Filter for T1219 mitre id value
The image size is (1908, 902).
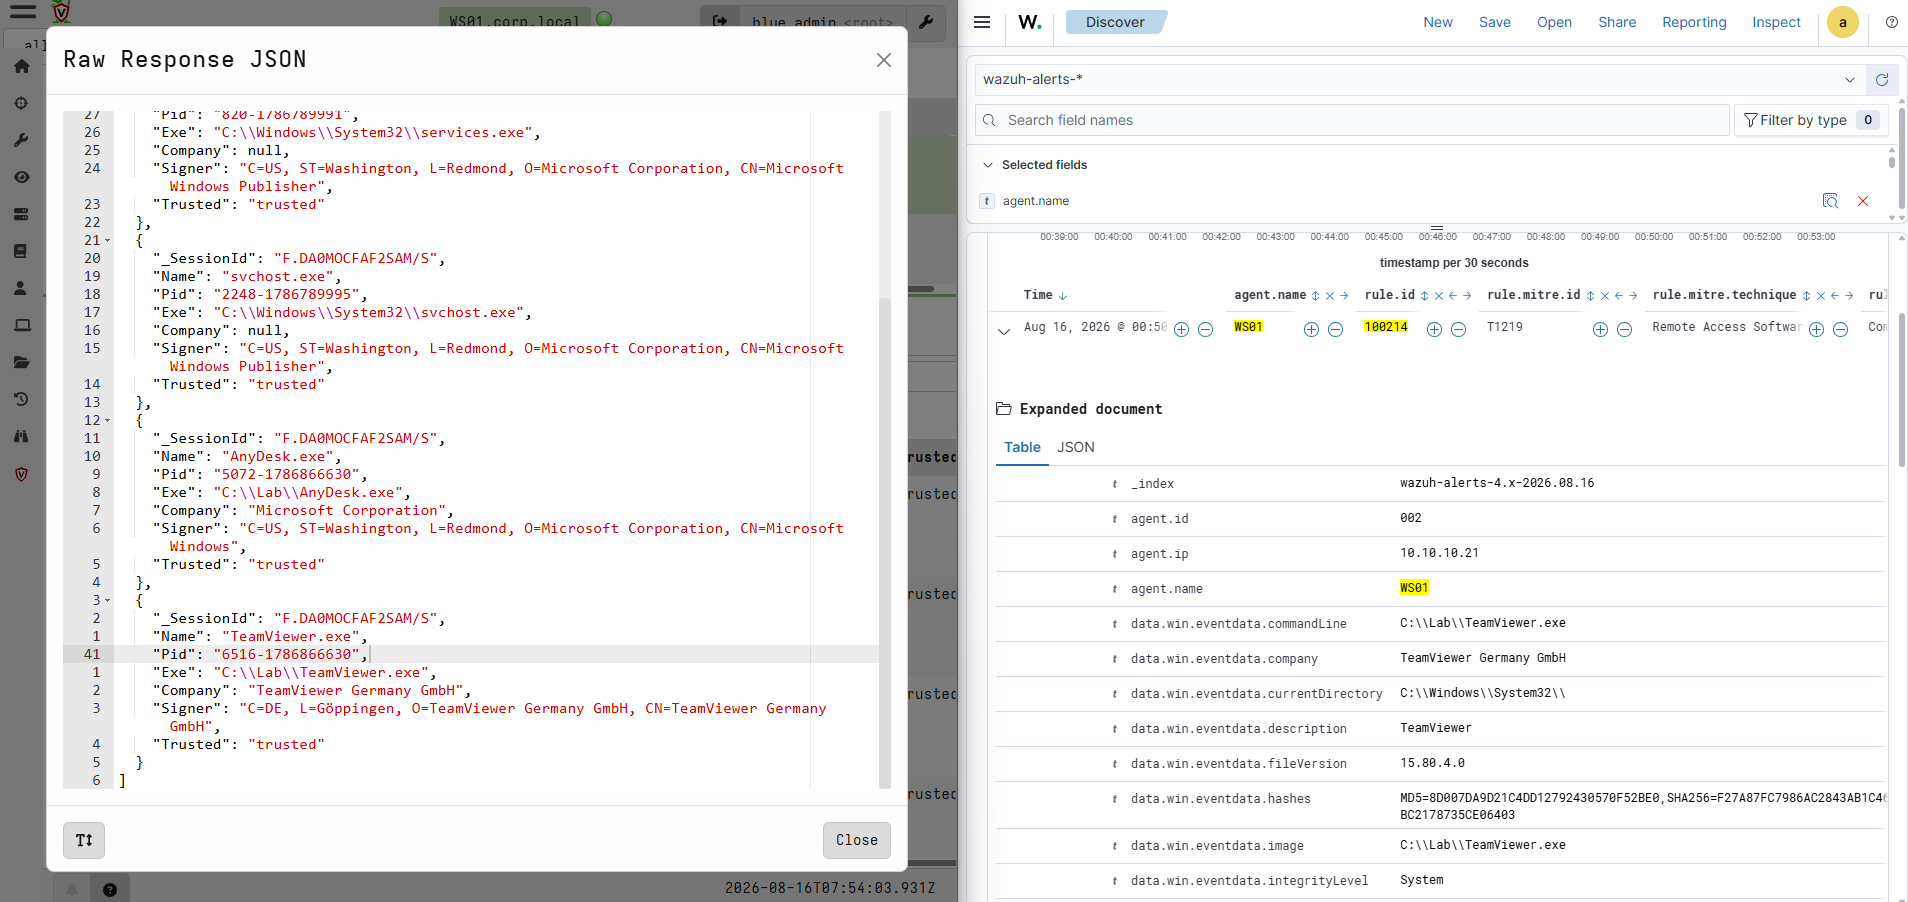pyautogui.click(x=1600, y=329)
